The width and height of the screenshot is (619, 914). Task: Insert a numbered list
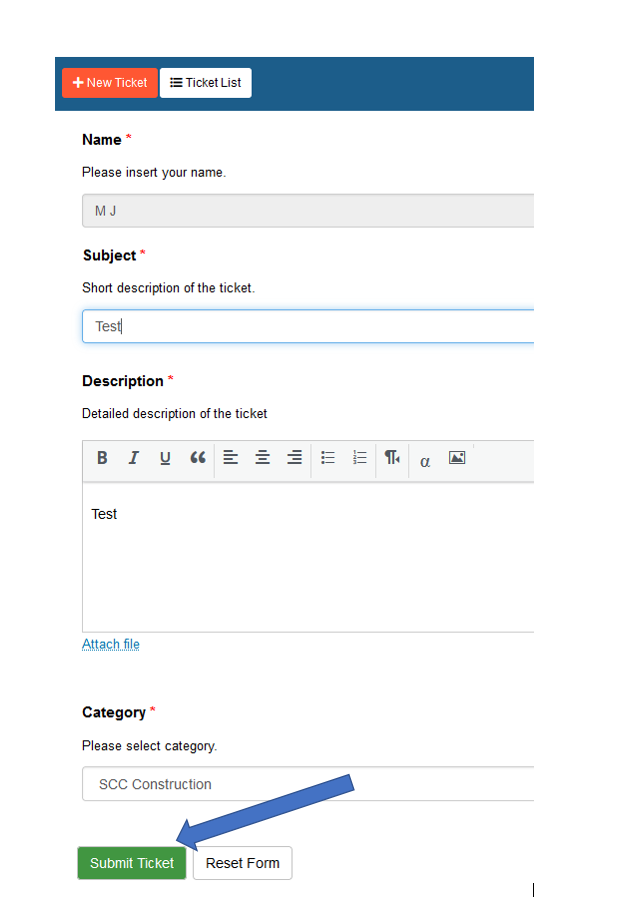click(360, 458)
